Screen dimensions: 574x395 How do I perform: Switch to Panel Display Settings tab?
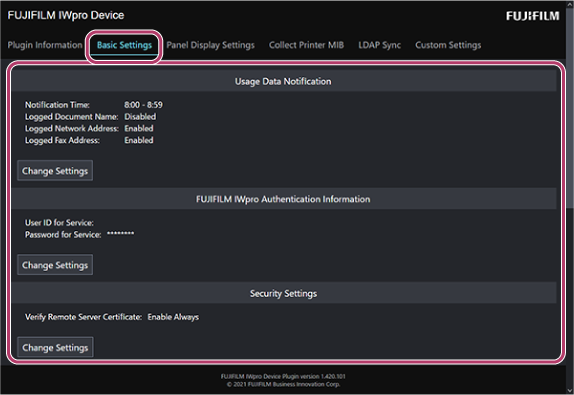coord(210,45)
